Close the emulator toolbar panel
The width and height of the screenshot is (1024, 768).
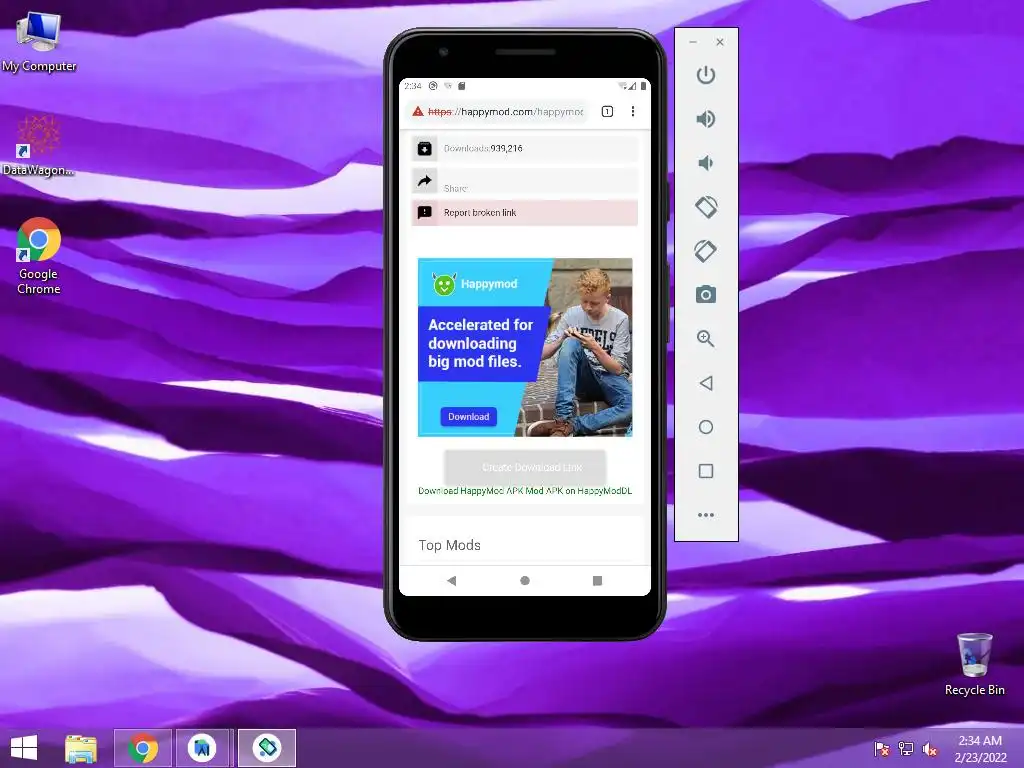[x=720, y=42]
